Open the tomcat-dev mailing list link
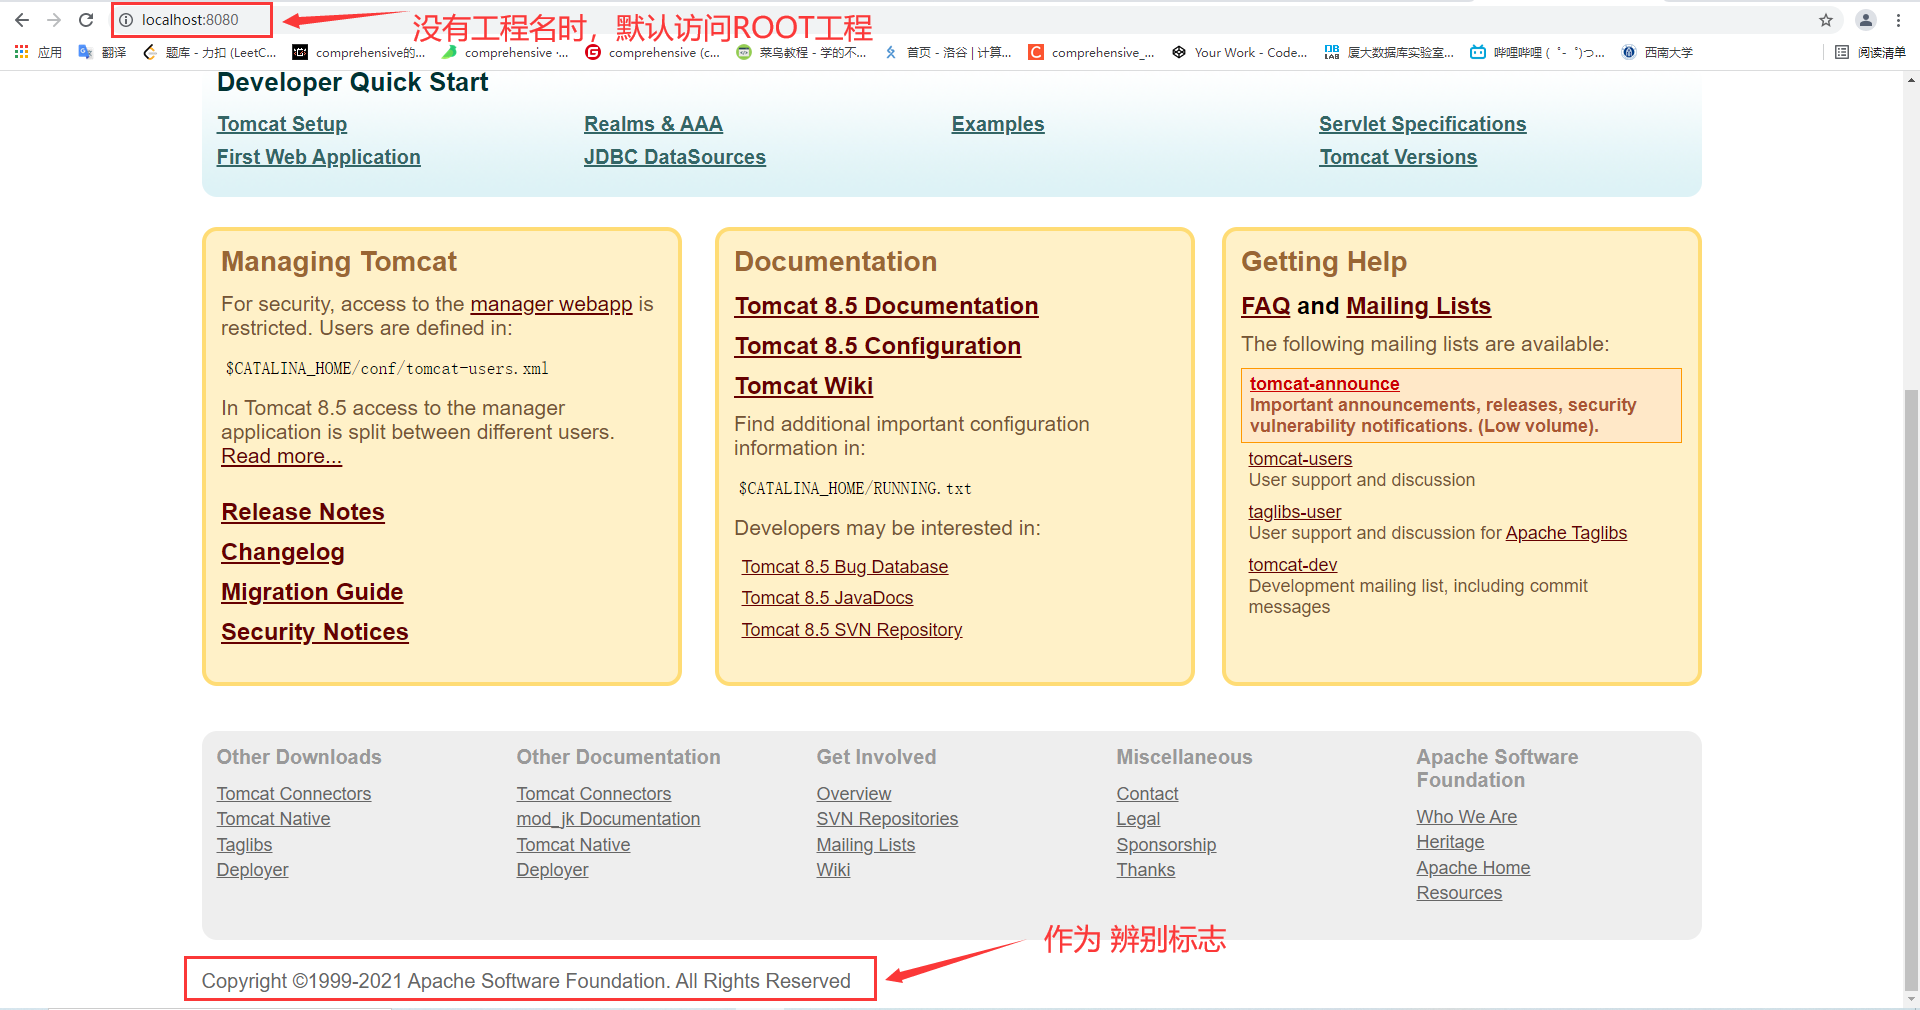Image resolution: width=1920 pixels, height=1010 pixels. pyautogui.click(x=1293, y=565)
